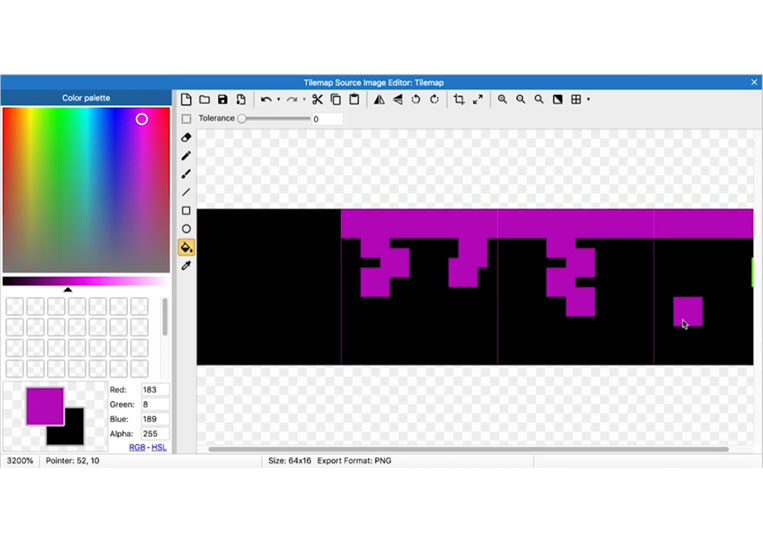Paste from the clipboard icon
Screen dimensions: 763x541
click(x=354, y=99)
